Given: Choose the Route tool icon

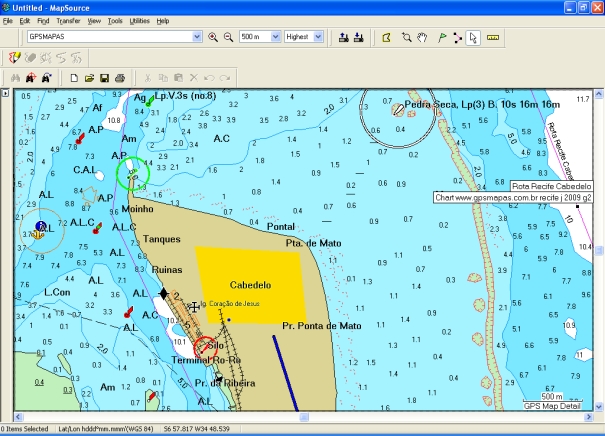Looking at the screenshot, I should pyautogui.click(x=458, y=37).
